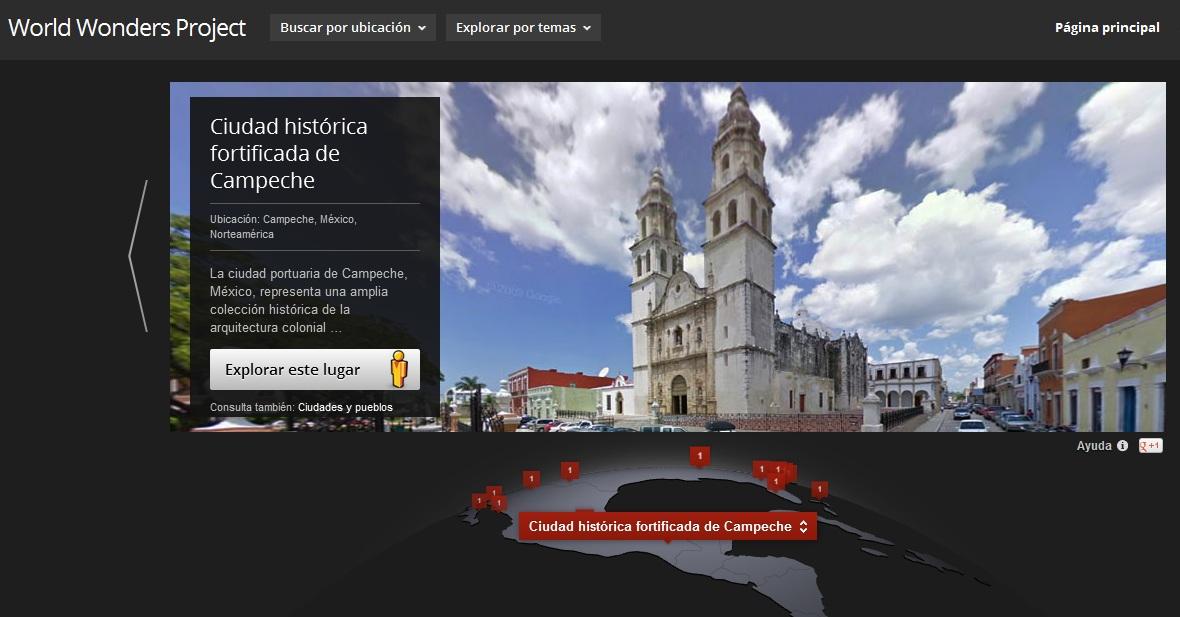The image size is (1180, 617).
Task: Click the description text about La ciudad portuaria
Action: pyautogui.click(x=309, y=300)
